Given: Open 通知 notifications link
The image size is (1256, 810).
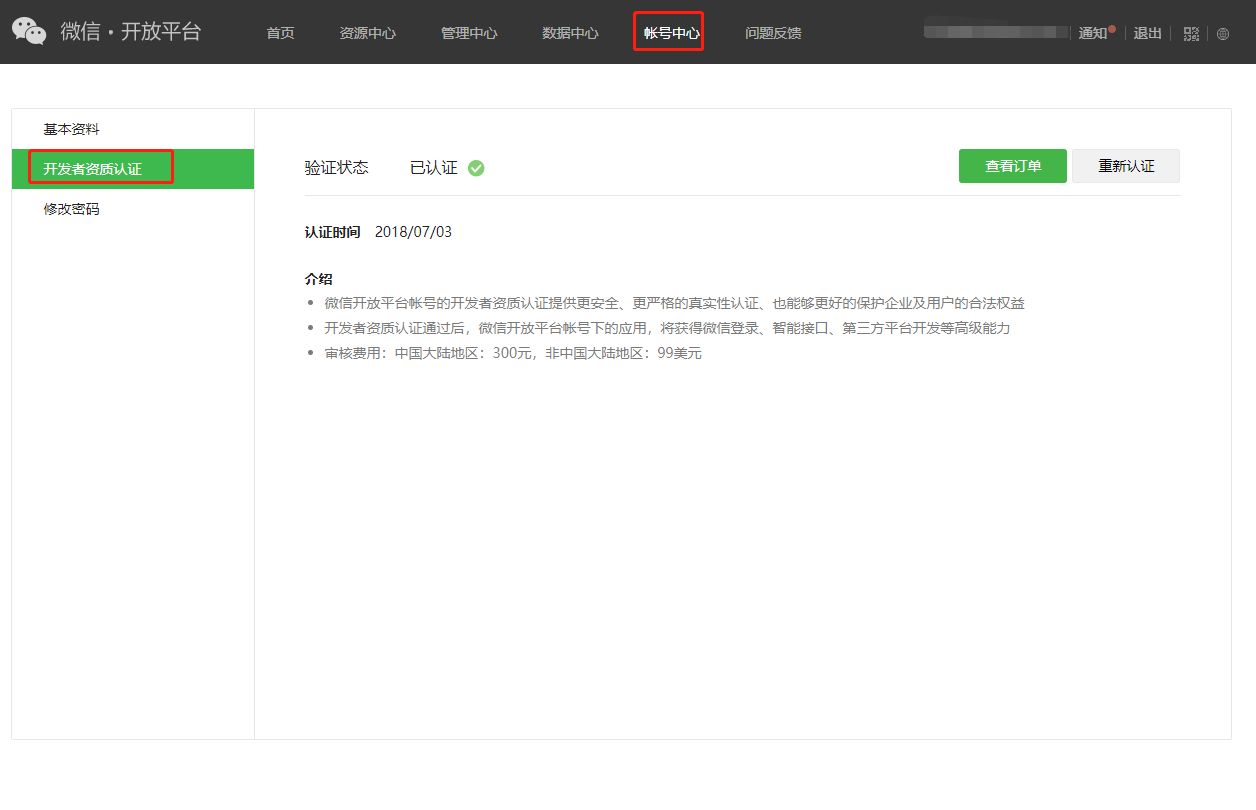Looking at the screenshot, I should (1093, 33).
